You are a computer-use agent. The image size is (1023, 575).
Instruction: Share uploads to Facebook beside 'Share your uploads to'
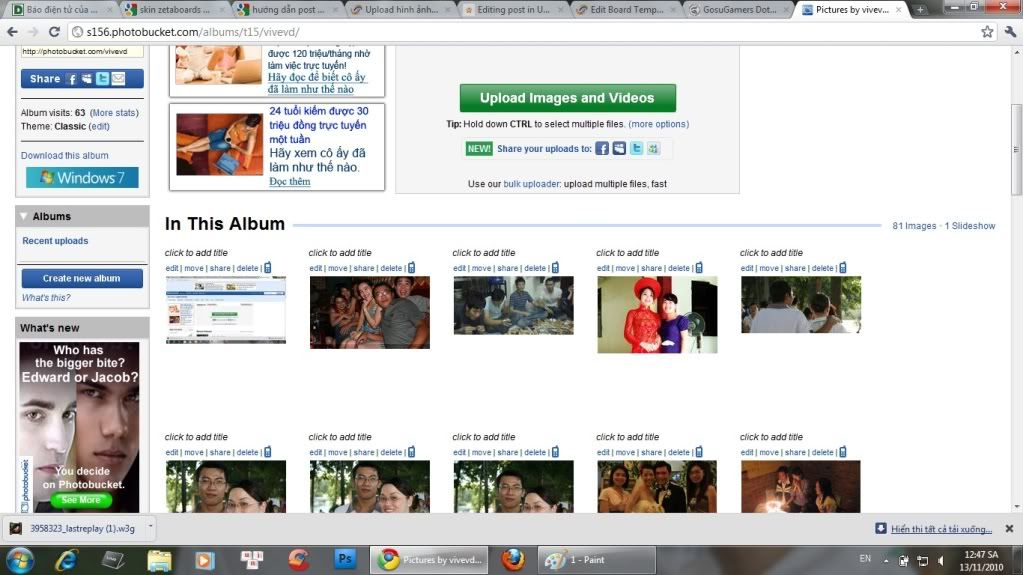tap(602, 148)
